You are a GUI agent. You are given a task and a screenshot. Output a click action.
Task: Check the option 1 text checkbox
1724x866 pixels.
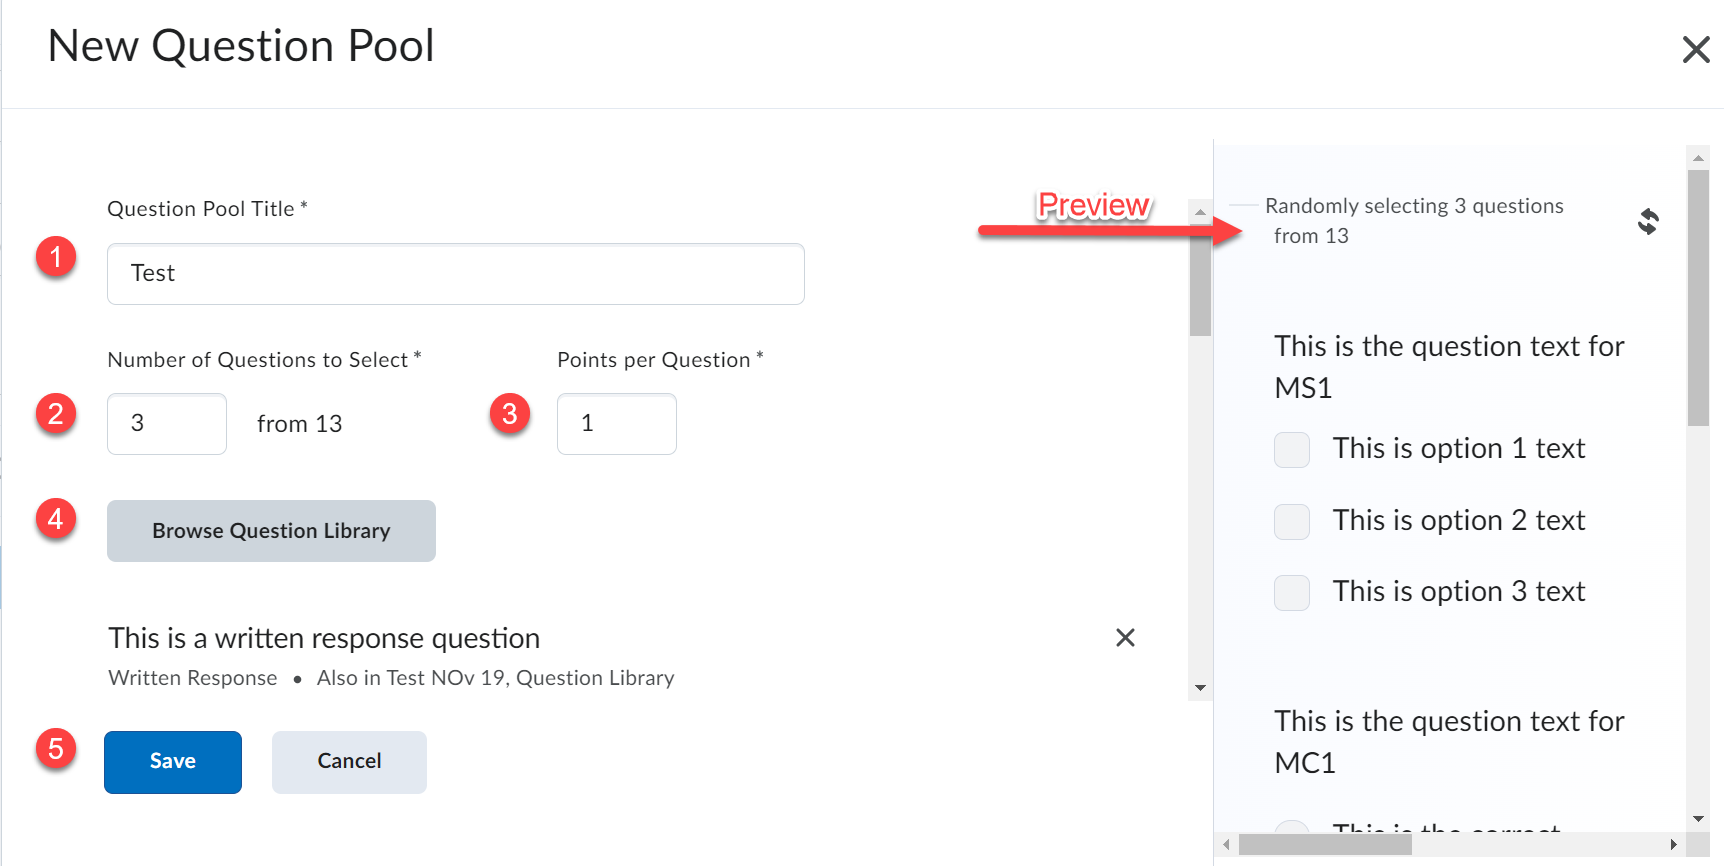pos(1291,450)
